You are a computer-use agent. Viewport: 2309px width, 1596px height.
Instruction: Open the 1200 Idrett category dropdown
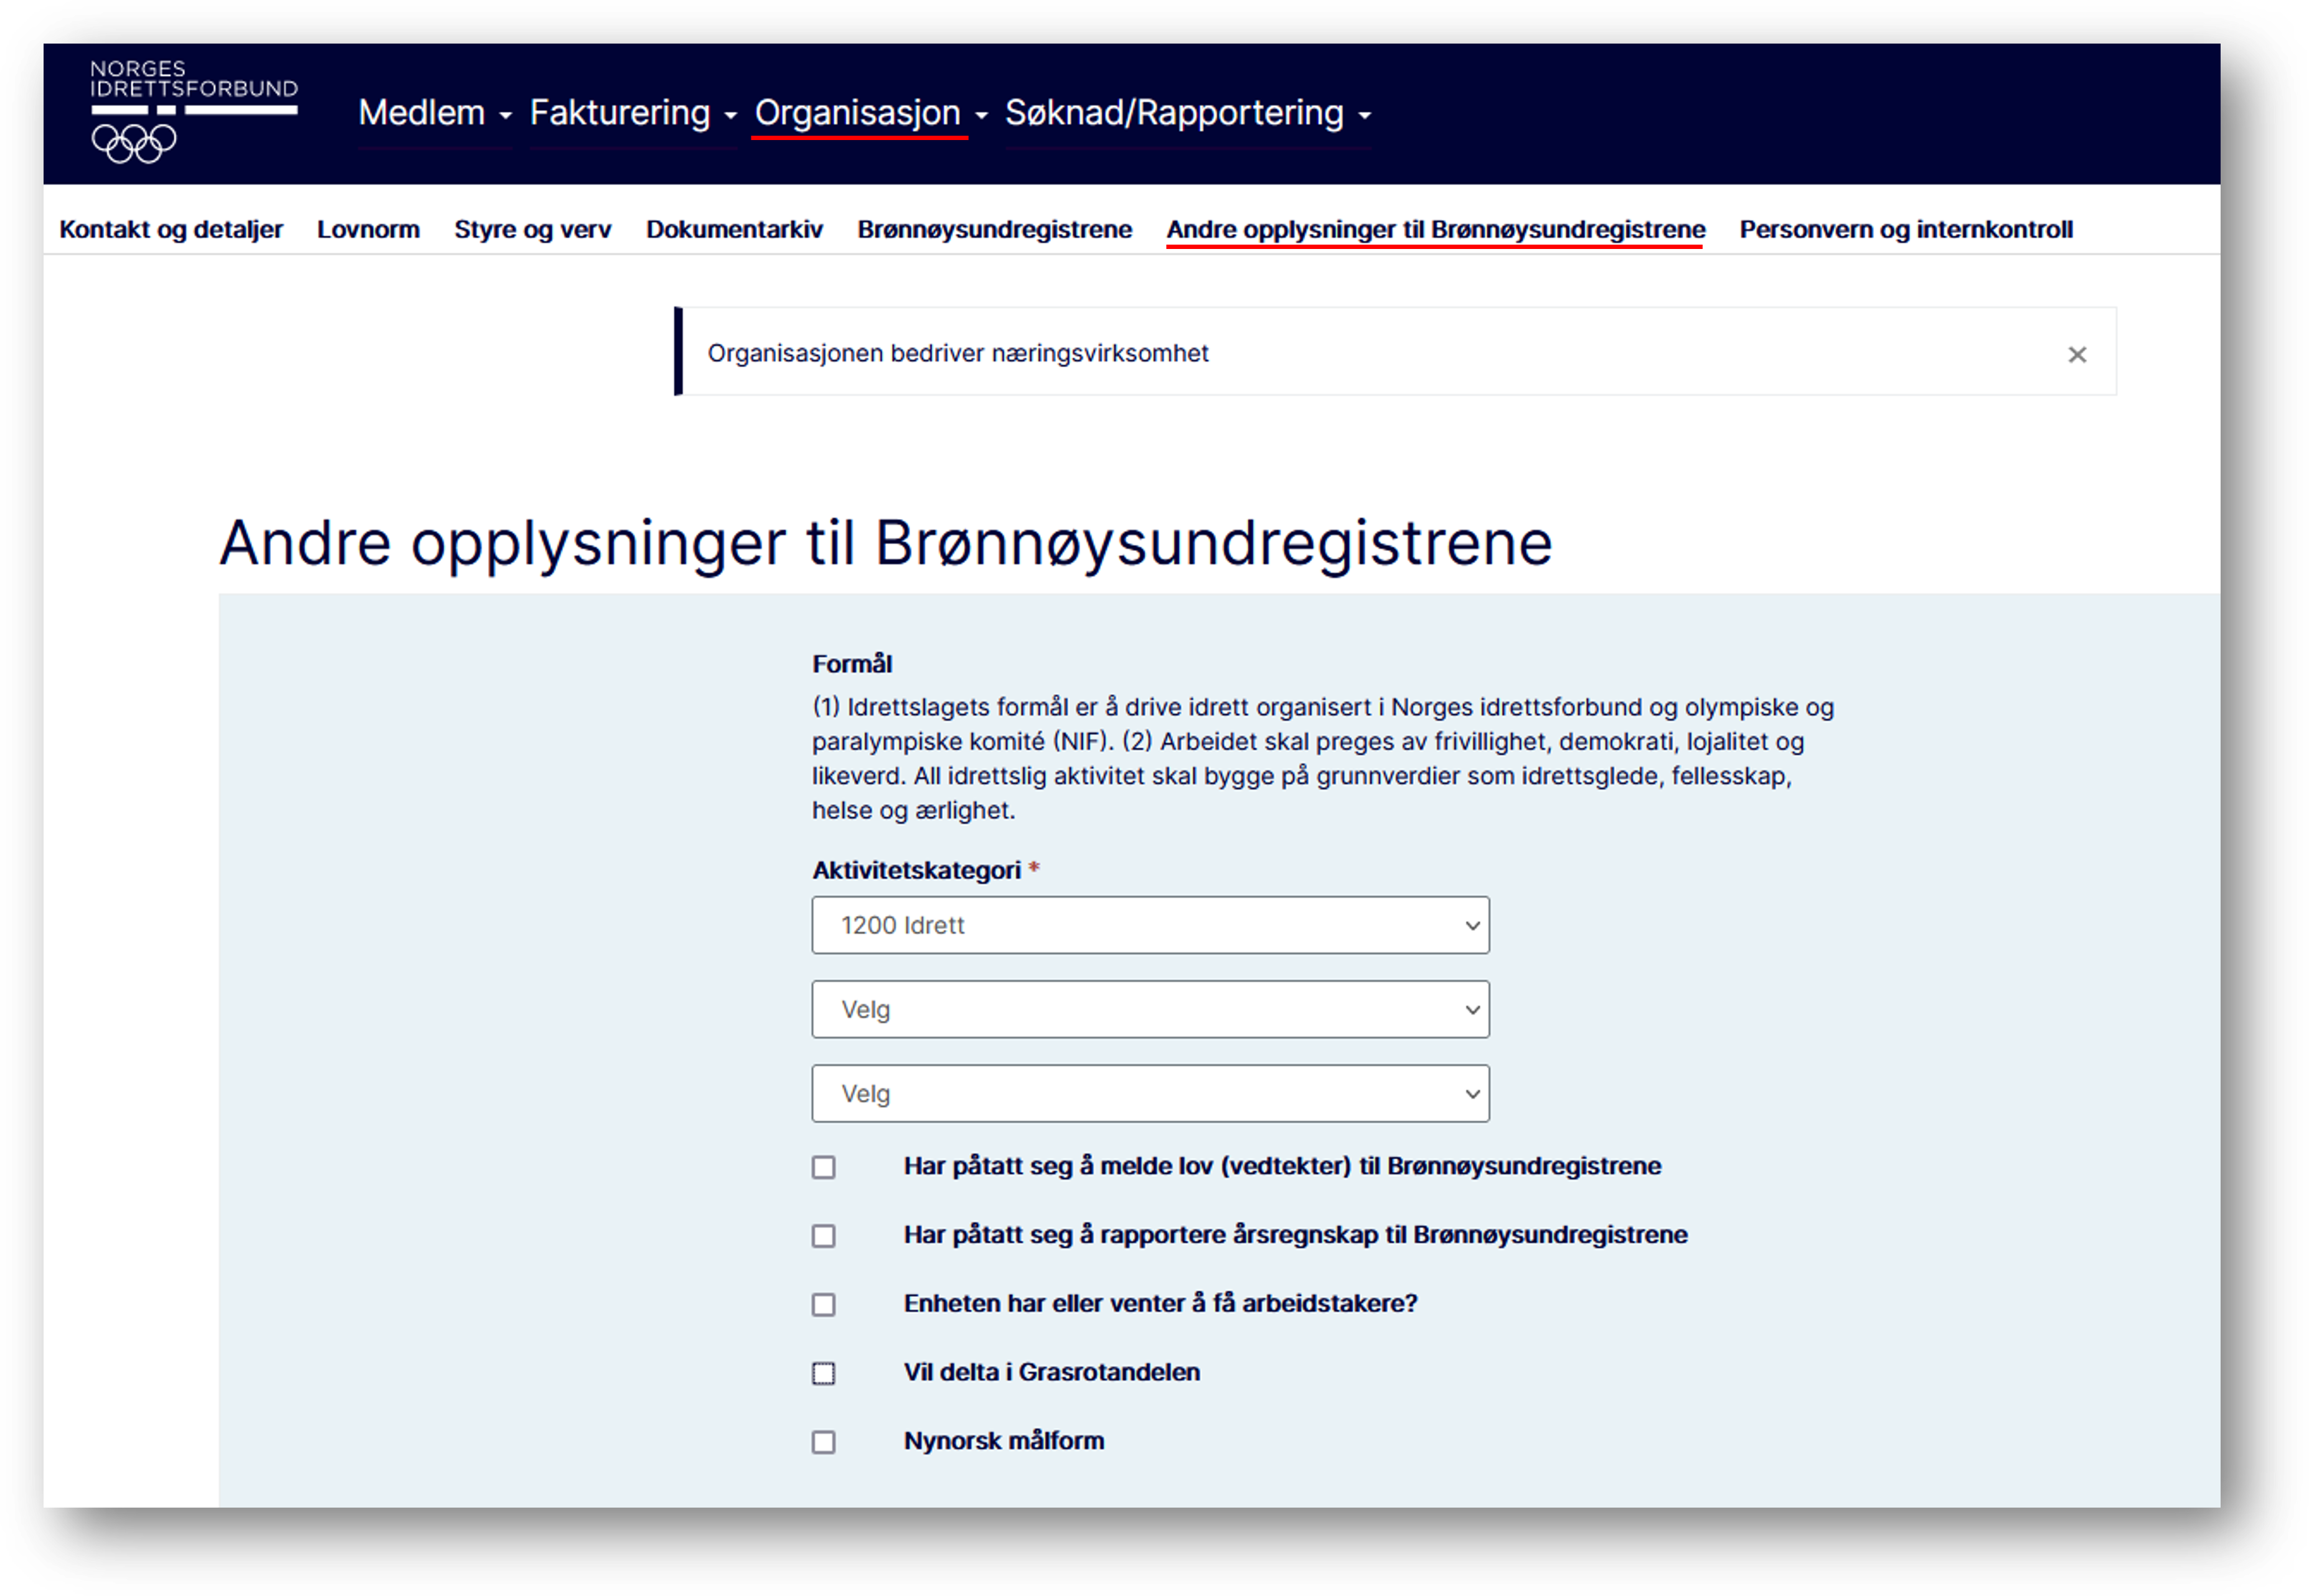coord(1150,925)
